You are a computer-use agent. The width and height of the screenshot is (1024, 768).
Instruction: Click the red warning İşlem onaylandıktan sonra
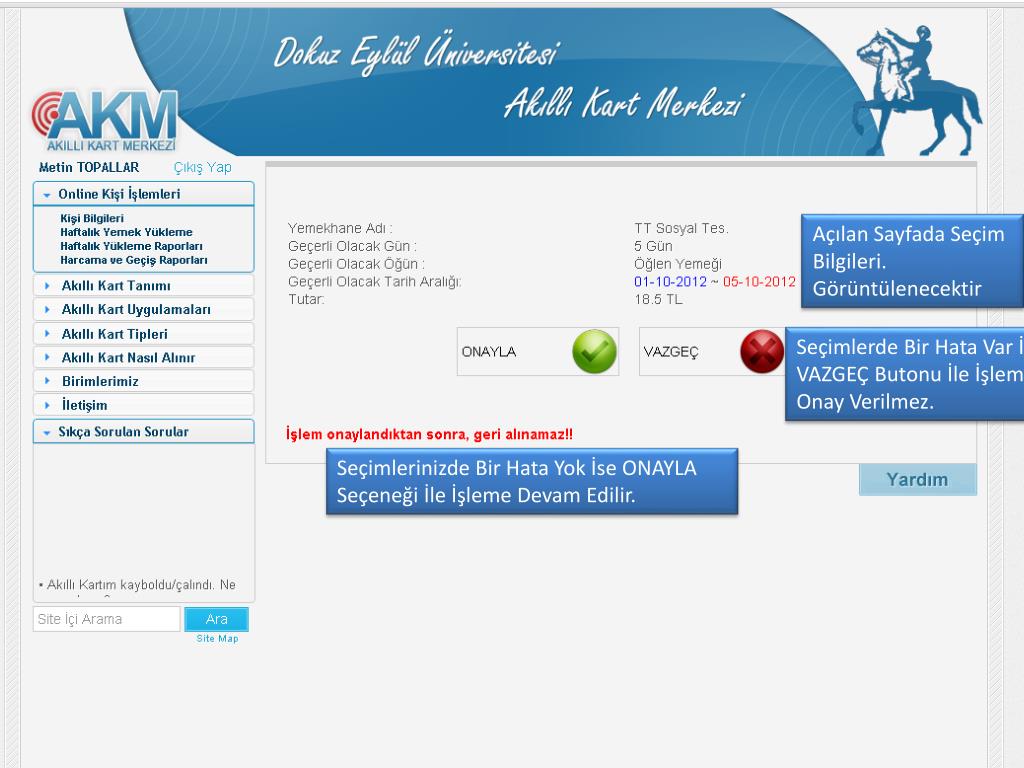point(429,434)
